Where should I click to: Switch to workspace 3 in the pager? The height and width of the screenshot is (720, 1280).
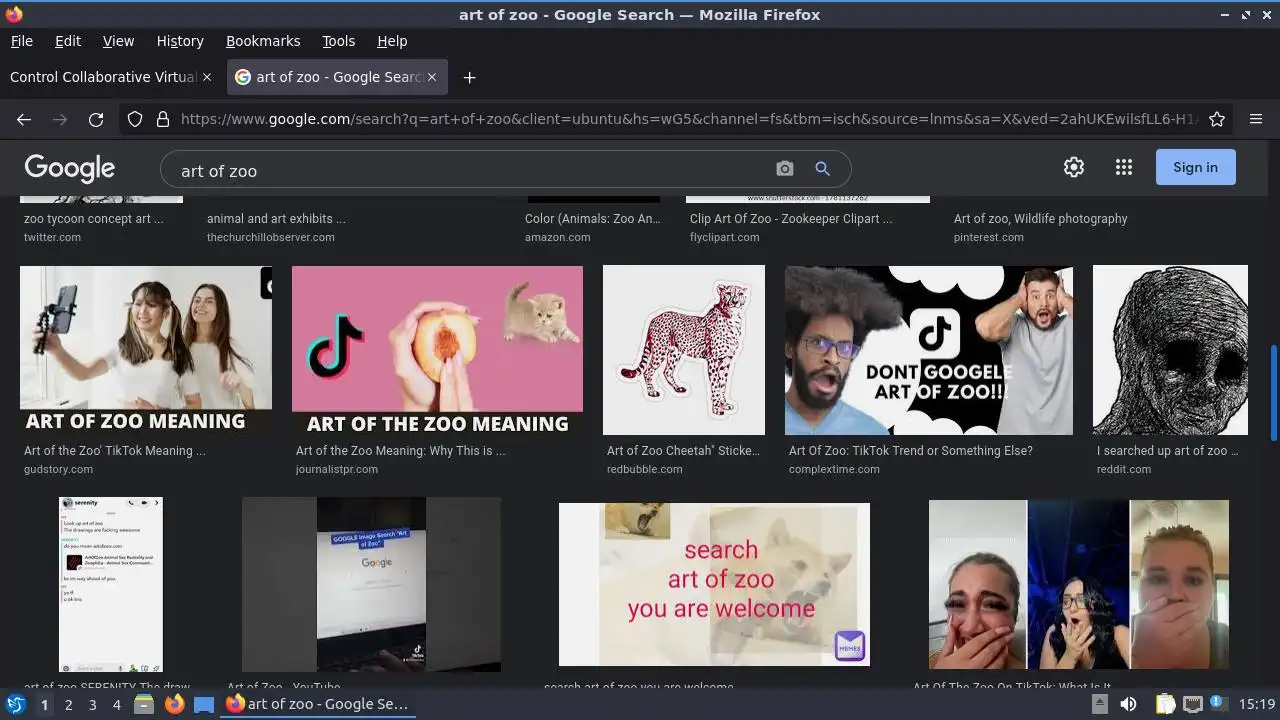pyautogui.click(x=92, y=704)
